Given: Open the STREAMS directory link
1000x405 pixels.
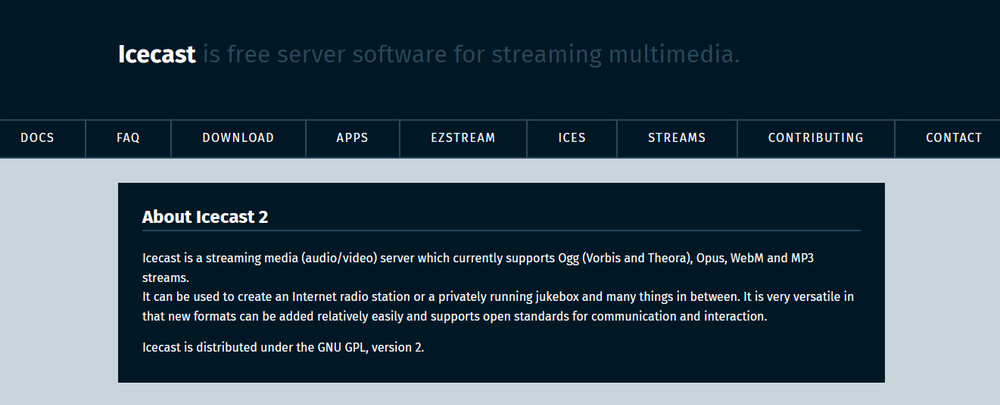Looking at the screenshot, I should (x=677, y=138).
